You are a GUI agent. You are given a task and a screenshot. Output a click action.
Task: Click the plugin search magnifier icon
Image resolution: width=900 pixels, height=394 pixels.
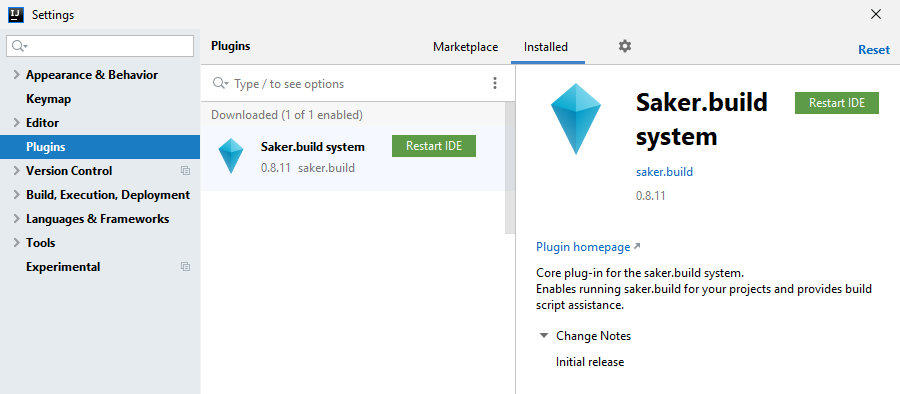click(x=220, y=84)
